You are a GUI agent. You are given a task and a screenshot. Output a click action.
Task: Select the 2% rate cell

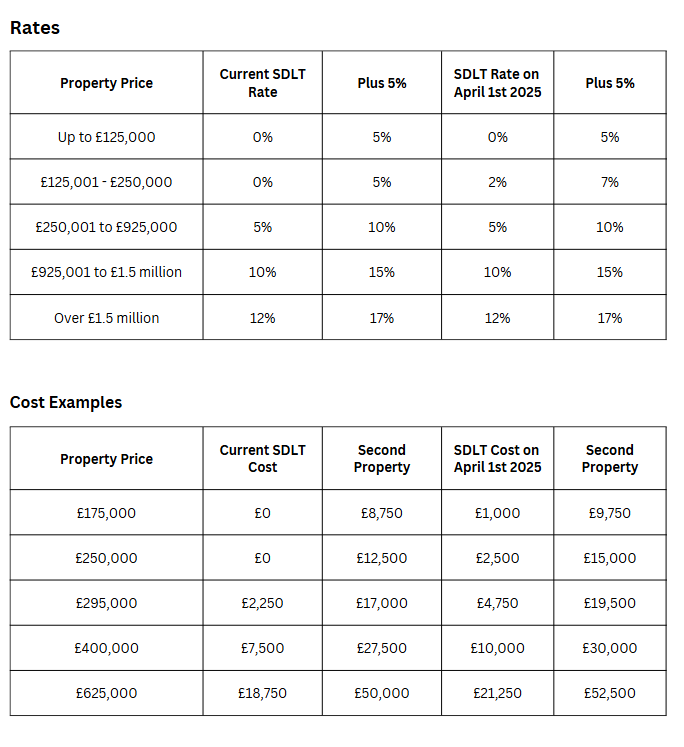(497, 182)
